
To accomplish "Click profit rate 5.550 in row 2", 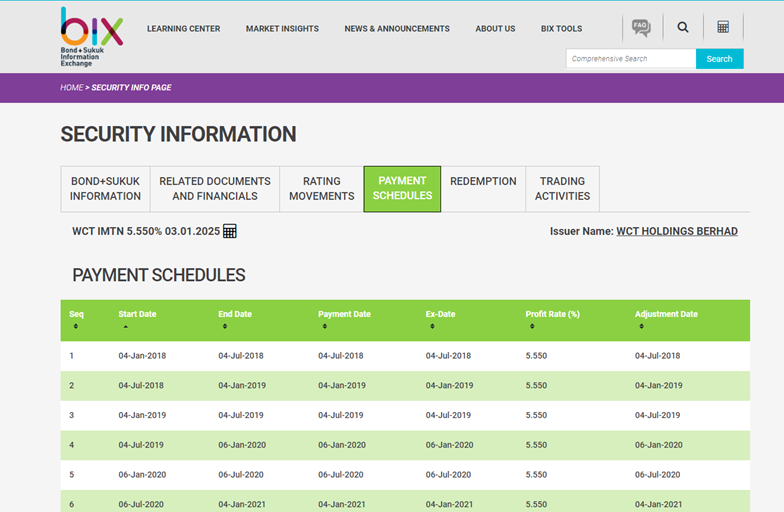I will click(536, 386).
